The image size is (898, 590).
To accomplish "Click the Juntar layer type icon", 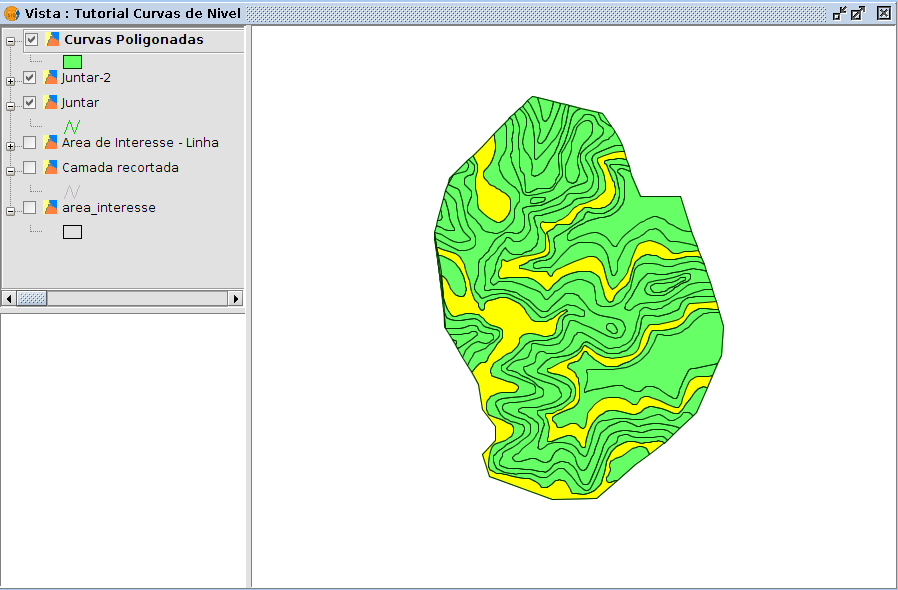I will pyautogui.click(x=51, y=103).
